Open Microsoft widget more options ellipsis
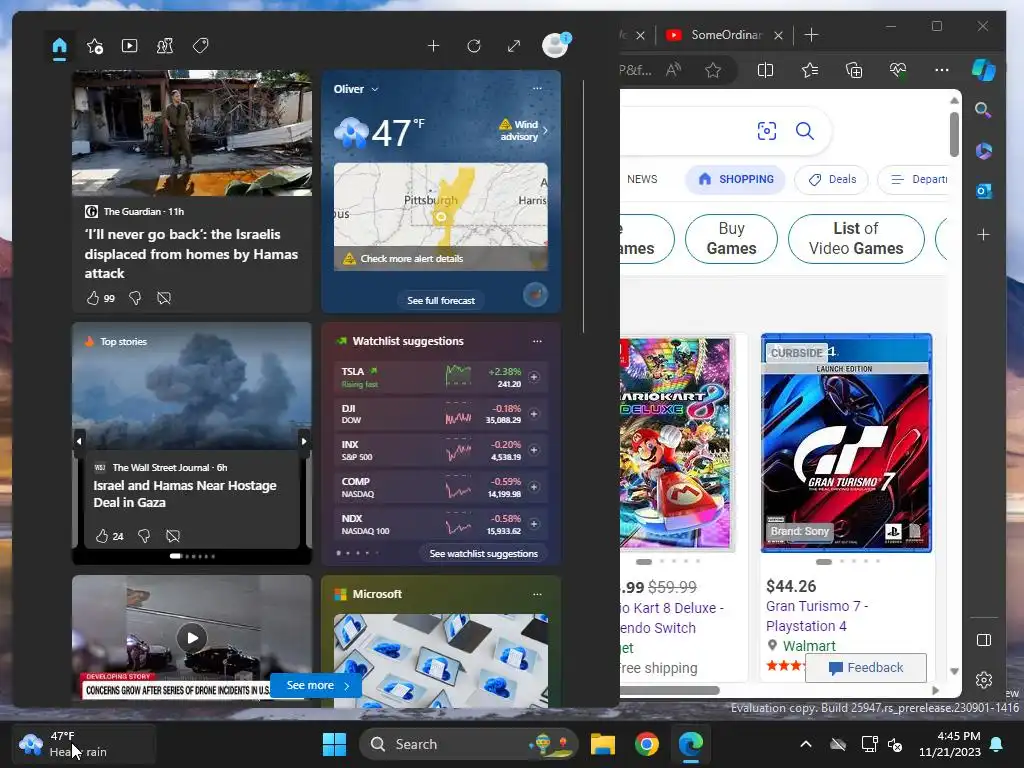The image size is (1024, 768). click(x=537, y=594)
